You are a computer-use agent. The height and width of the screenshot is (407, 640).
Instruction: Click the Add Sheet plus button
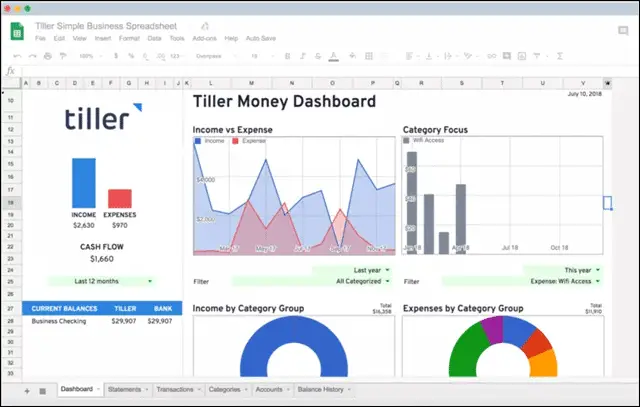(27, 391)
